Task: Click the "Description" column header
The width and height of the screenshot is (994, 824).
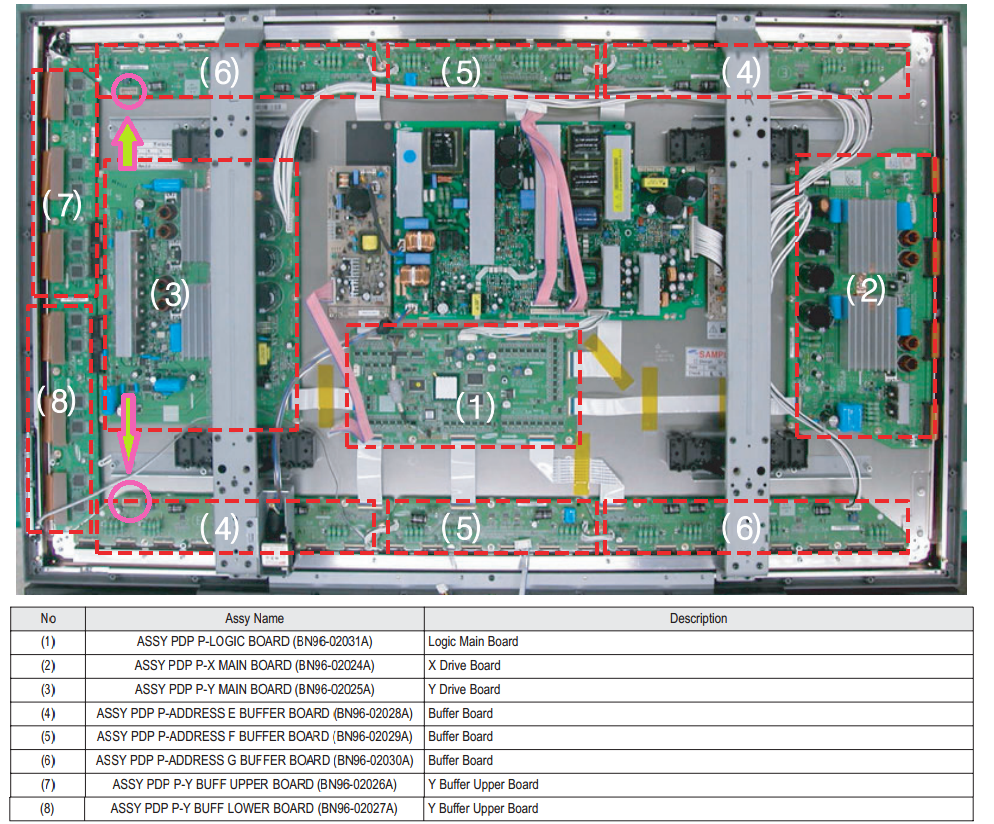Action: point(699,619)
